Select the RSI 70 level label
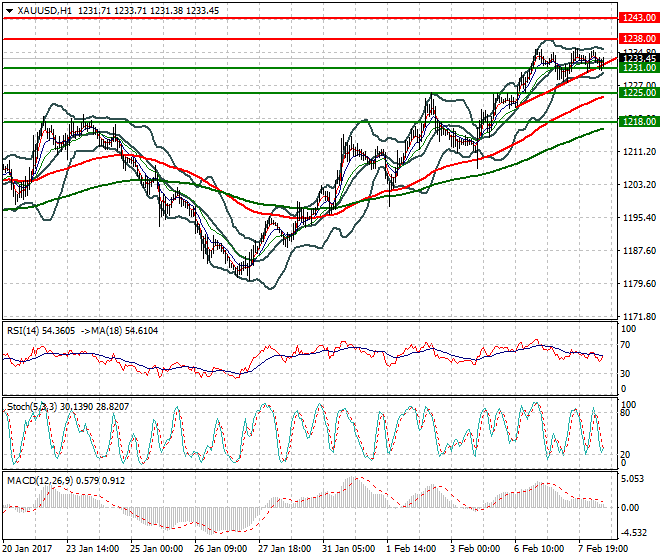Screen dimensions: 660x560 coord(625,345)
